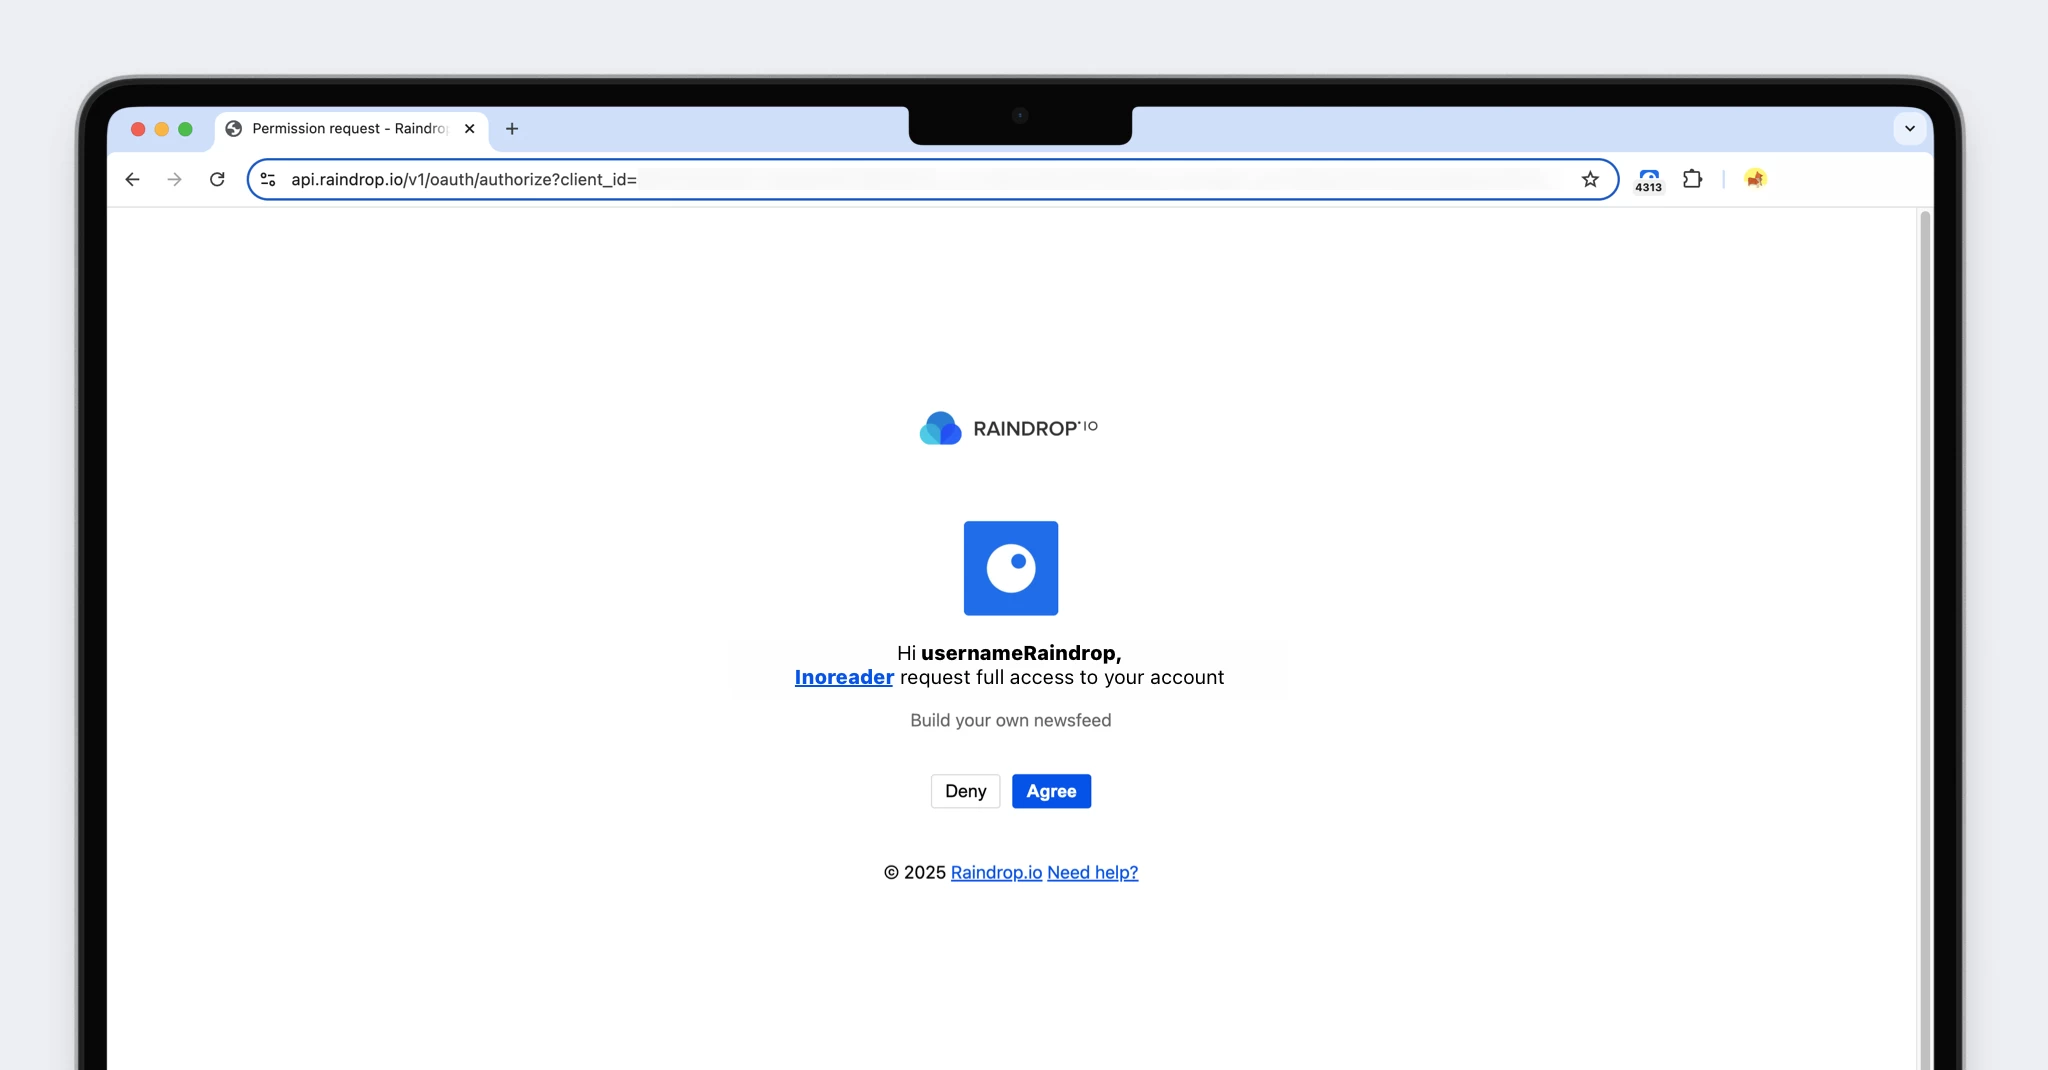Screen dimensions: 2048x1070
Task: Click the red close window button
Action: tap(138, 129)
